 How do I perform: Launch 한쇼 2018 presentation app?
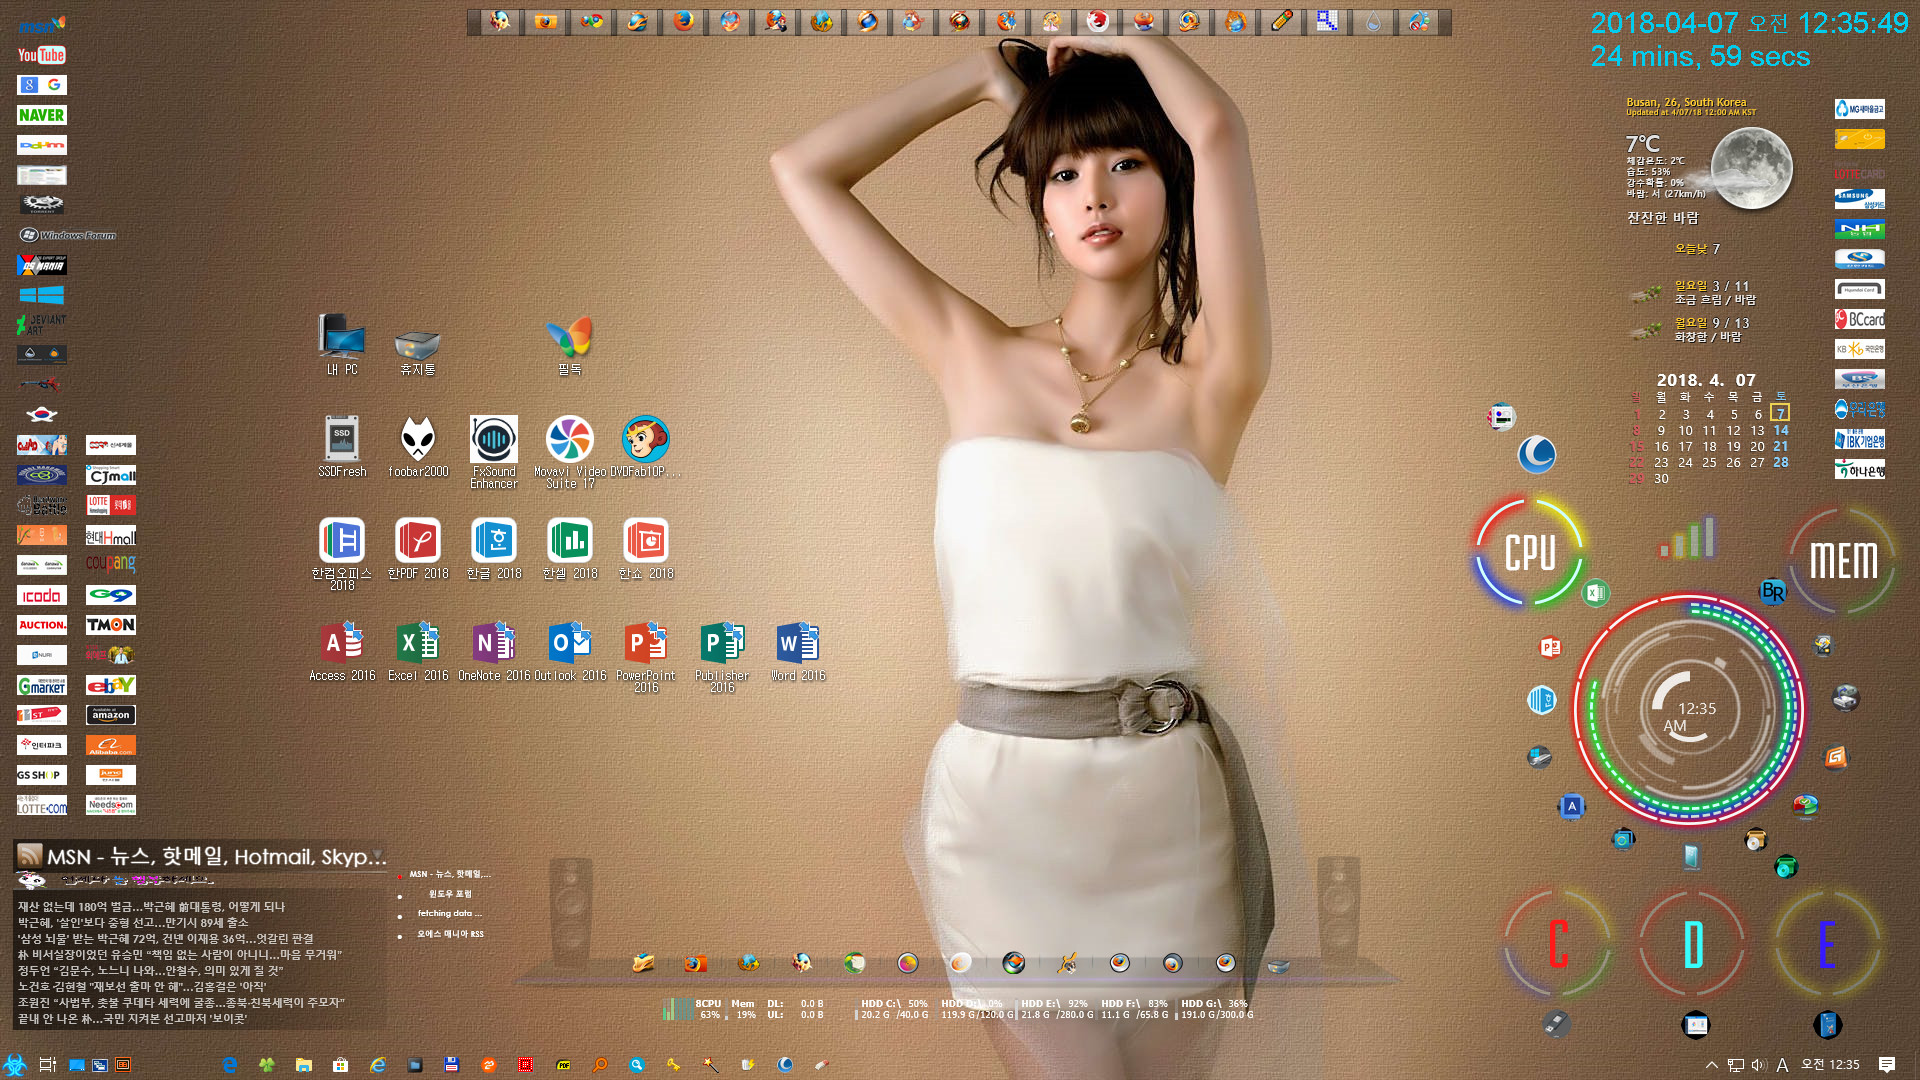click(x=646, y=549)
